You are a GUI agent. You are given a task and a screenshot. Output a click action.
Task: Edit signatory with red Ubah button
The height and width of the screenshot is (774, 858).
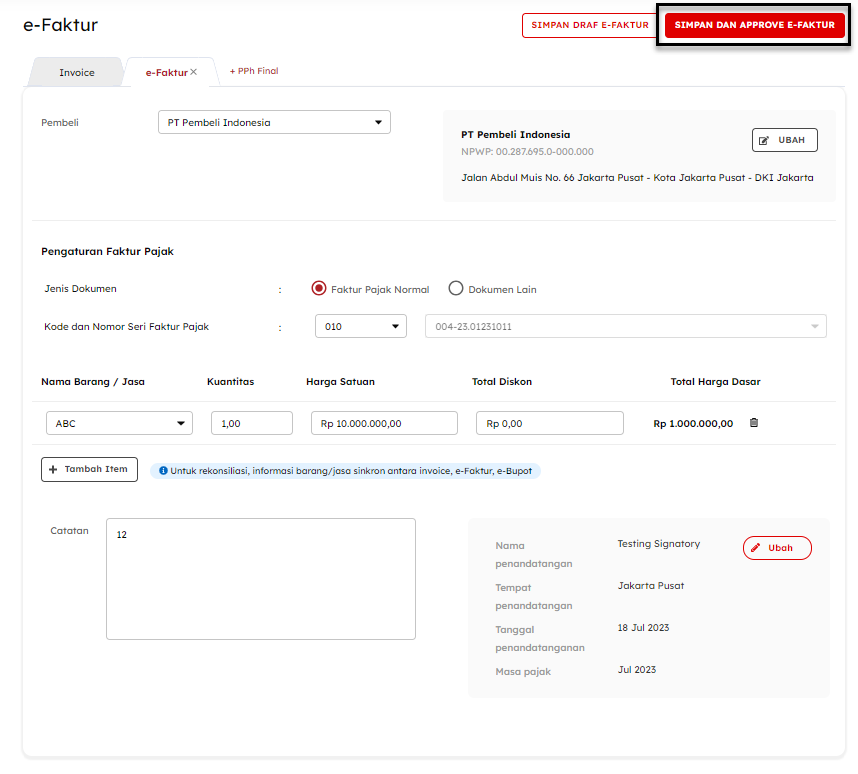776,548
